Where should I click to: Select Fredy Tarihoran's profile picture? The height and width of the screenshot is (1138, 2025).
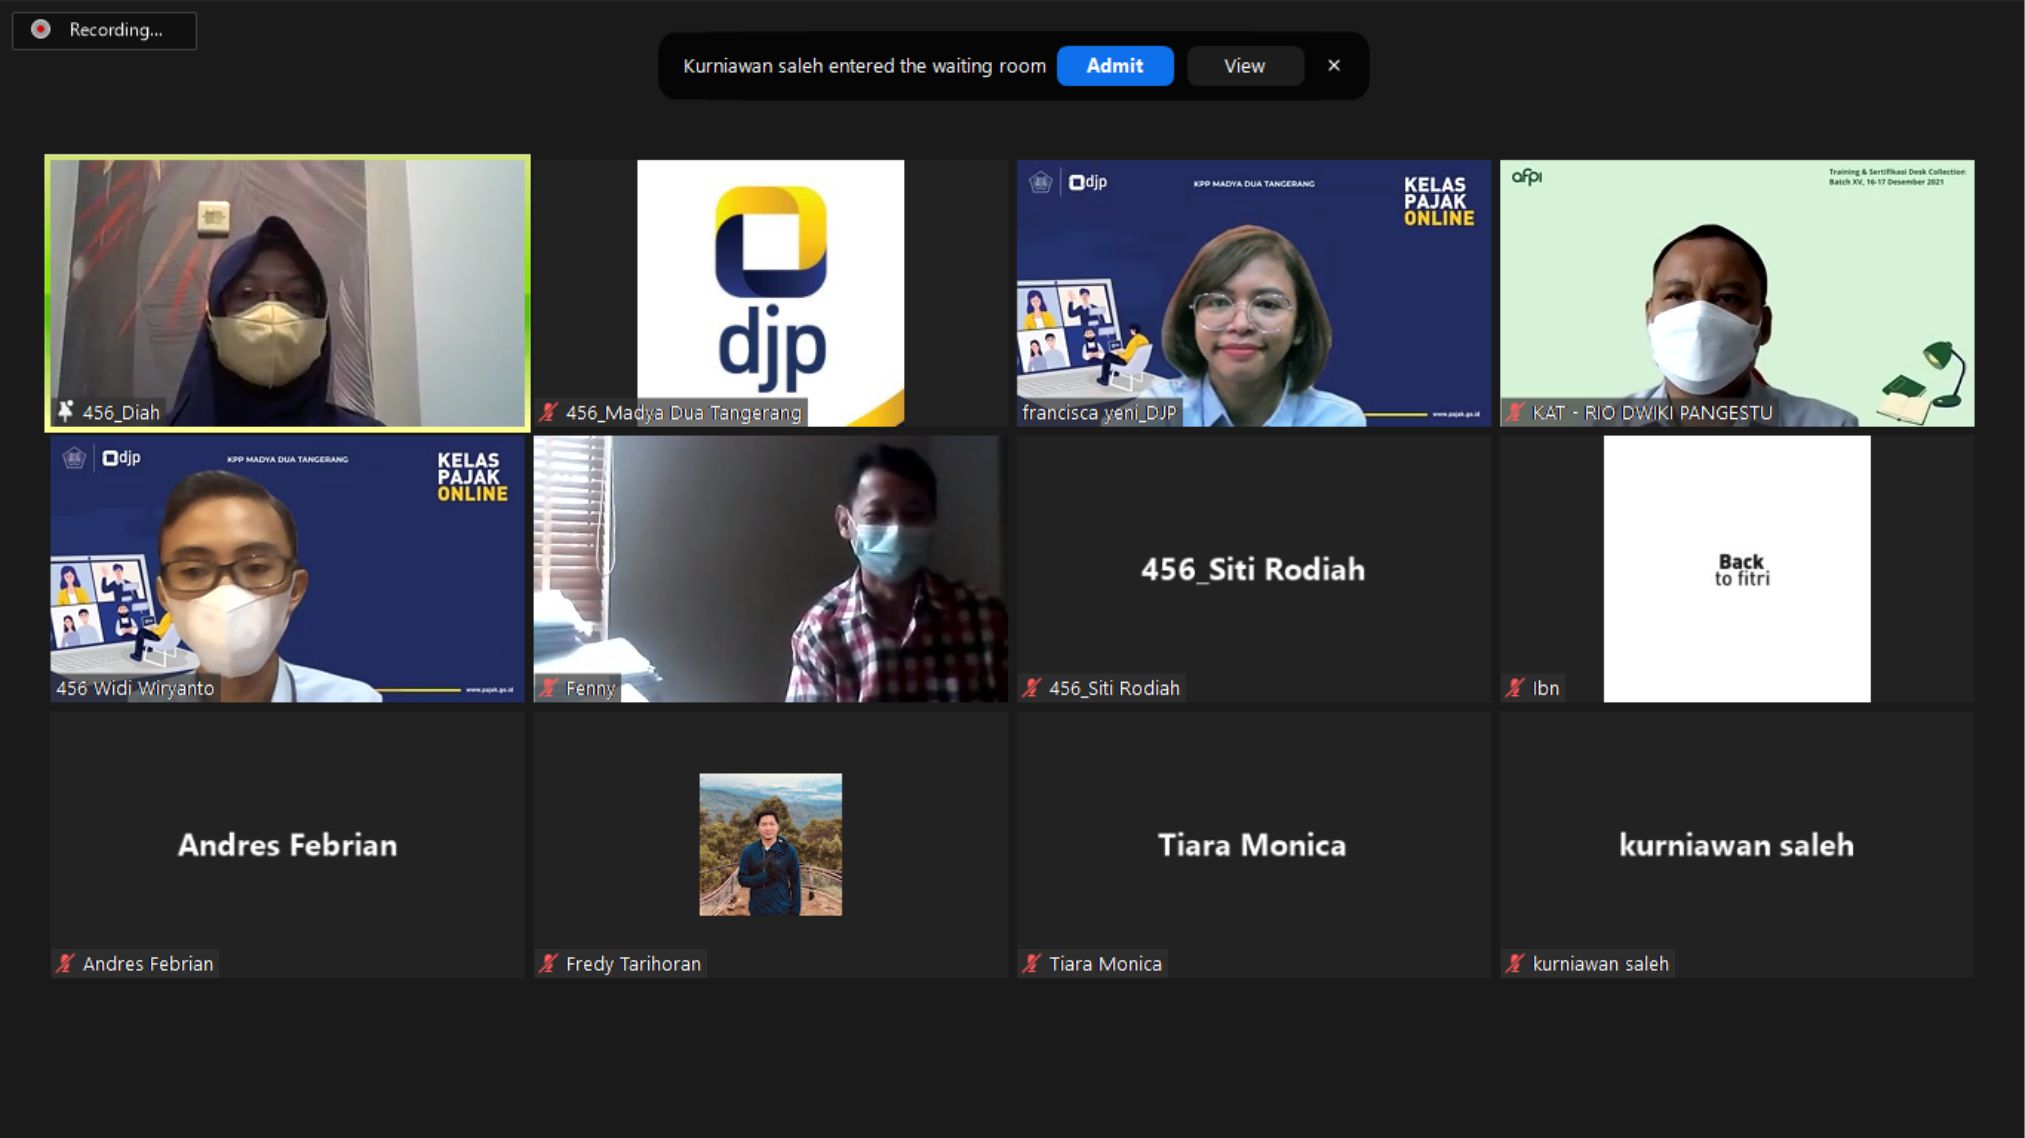(x=770, y=844)
